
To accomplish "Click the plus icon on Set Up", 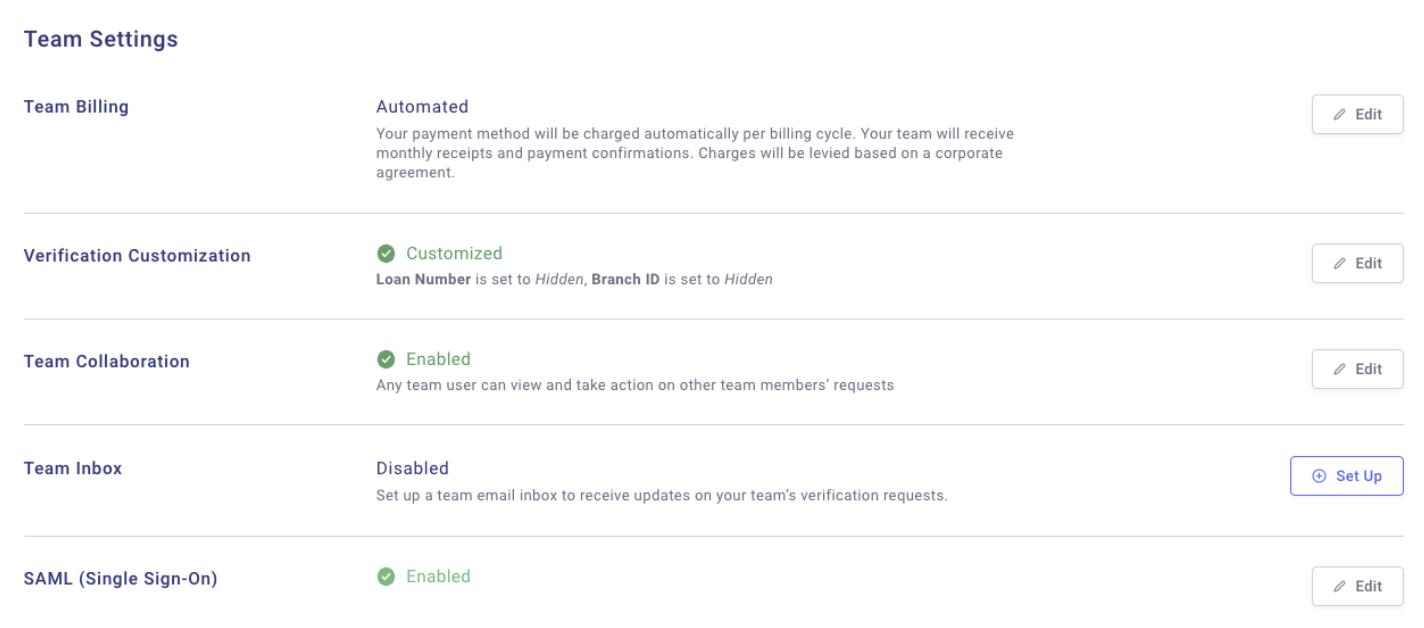I will [1319, 476].
